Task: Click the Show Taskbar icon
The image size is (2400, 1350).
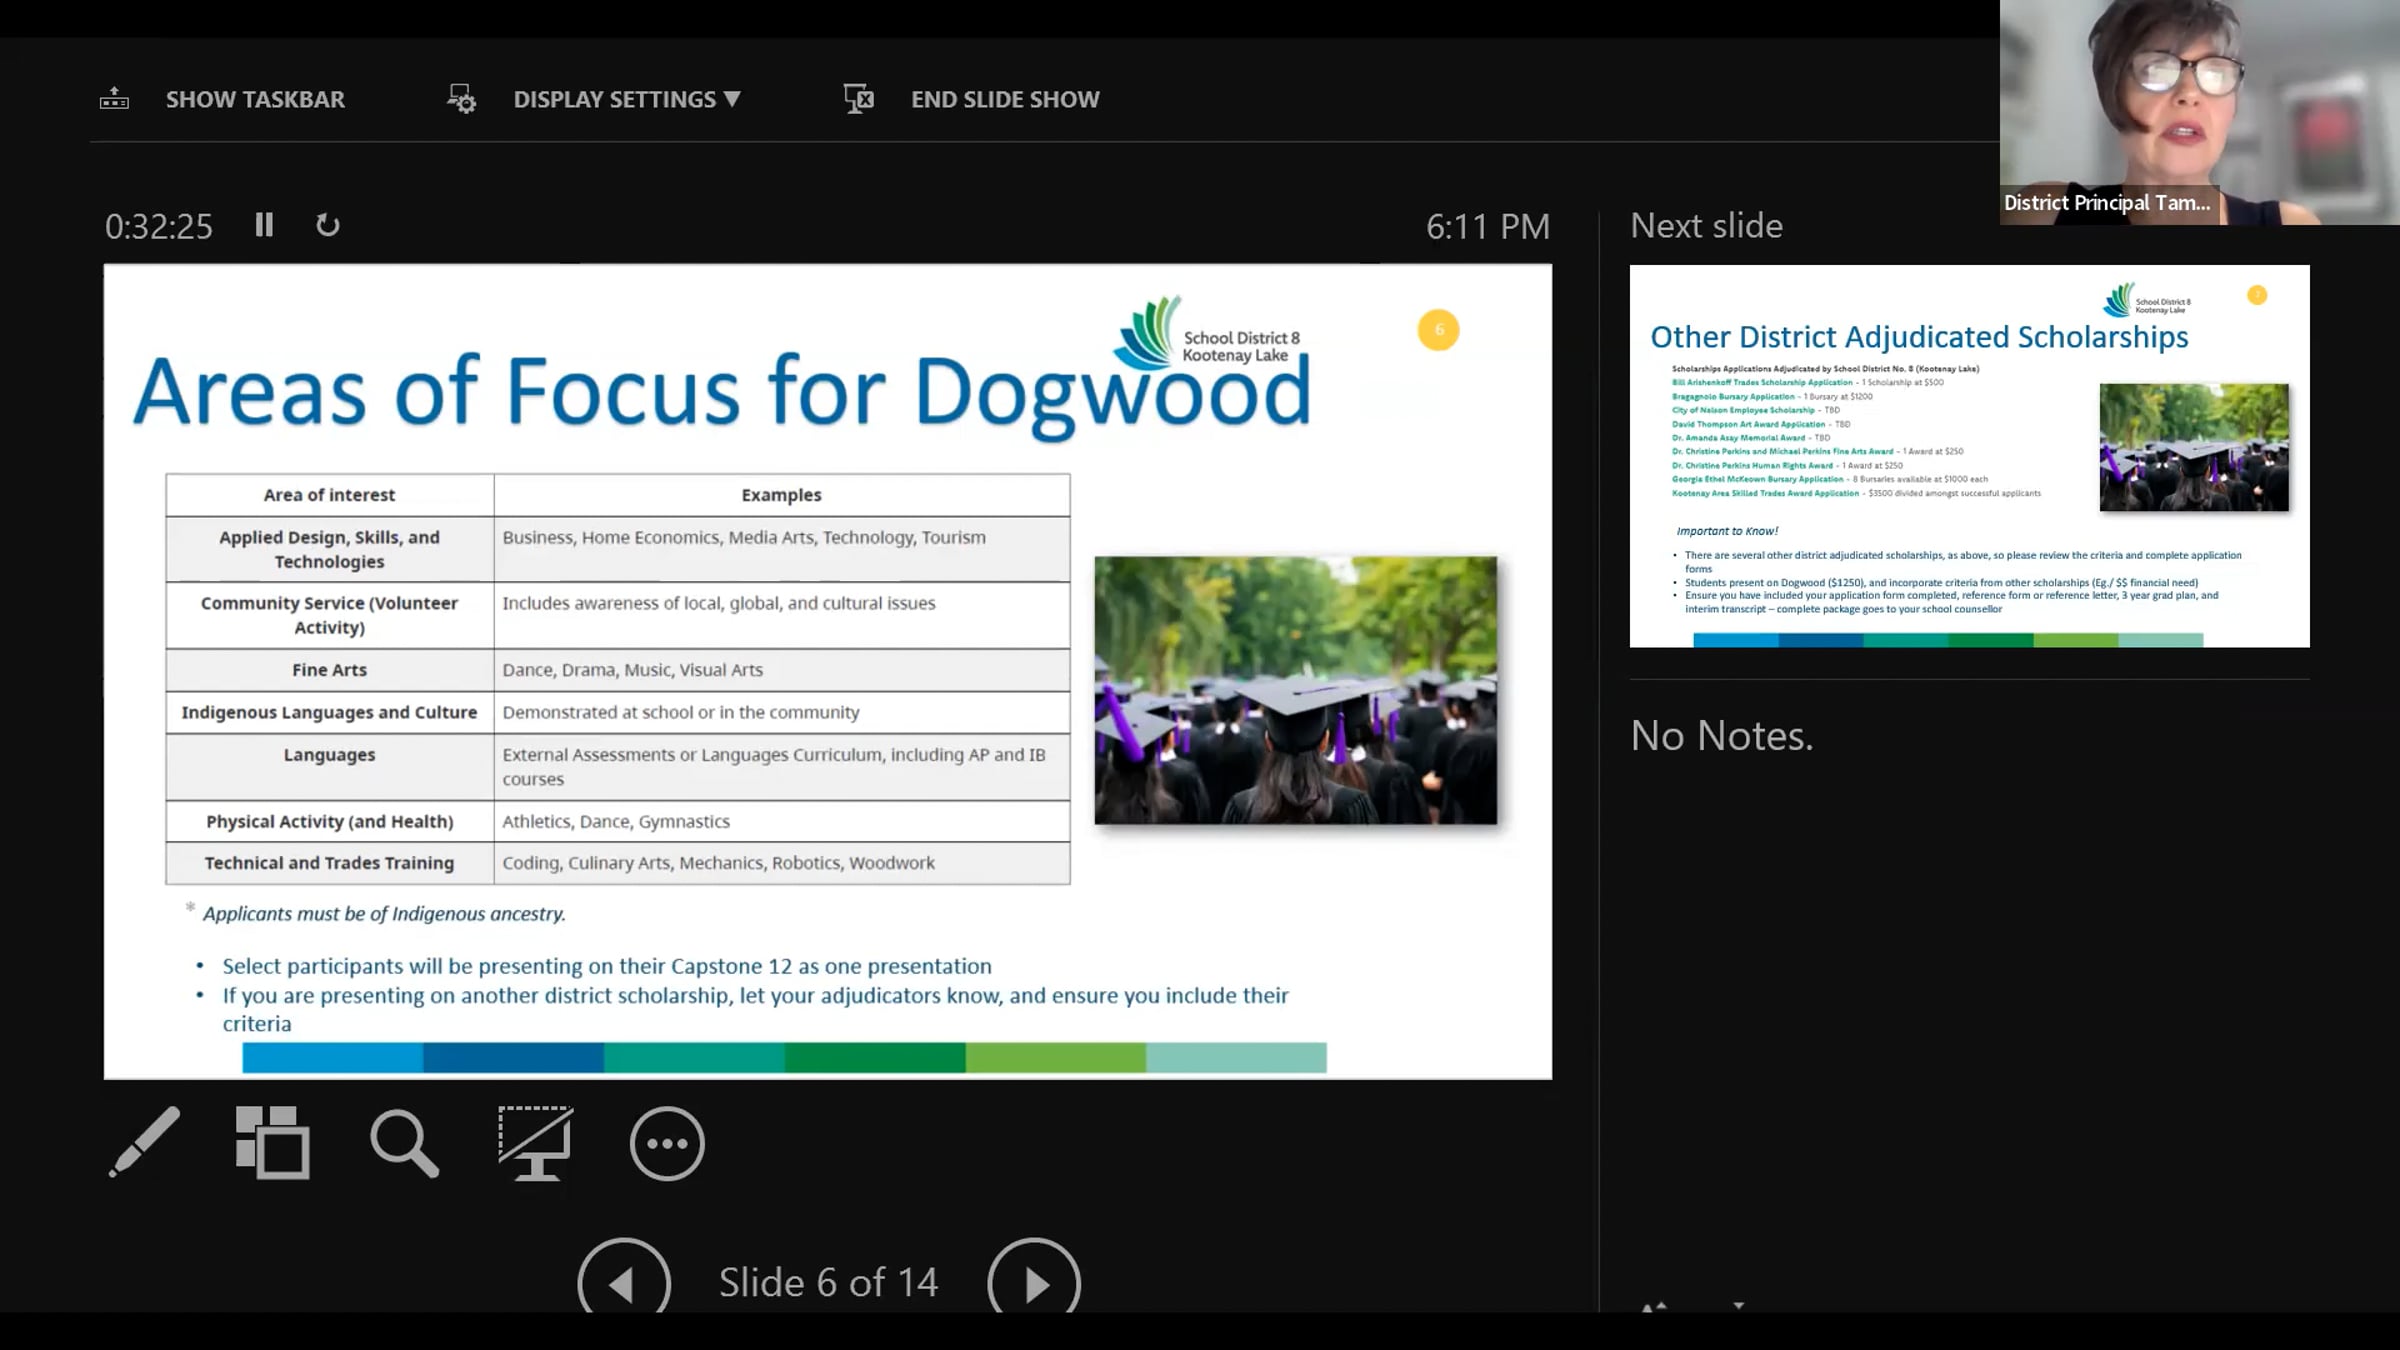Action: 114,99
